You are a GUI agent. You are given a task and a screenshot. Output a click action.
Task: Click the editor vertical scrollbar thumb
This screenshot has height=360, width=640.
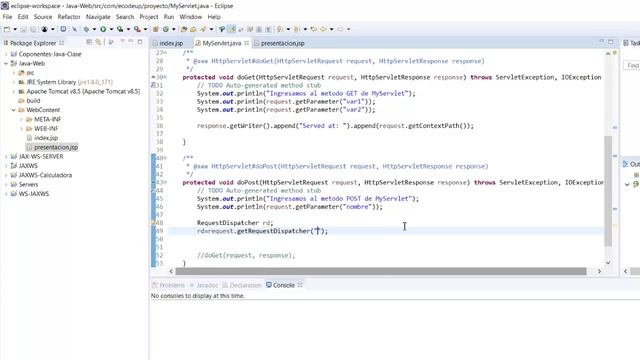click(x=608, y=191)
